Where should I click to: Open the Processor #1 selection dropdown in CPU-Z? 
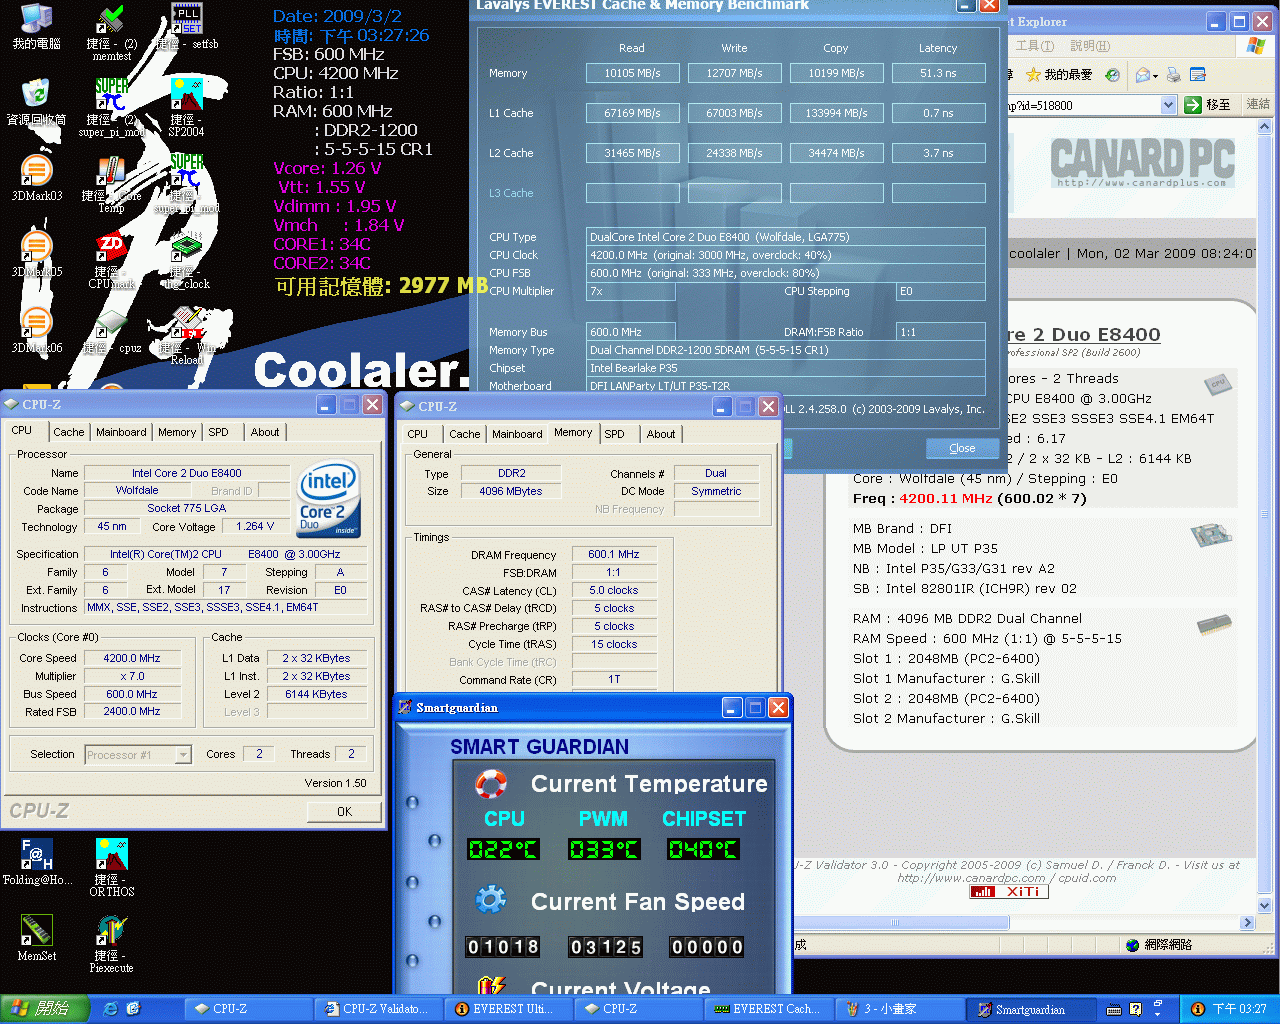183,755
